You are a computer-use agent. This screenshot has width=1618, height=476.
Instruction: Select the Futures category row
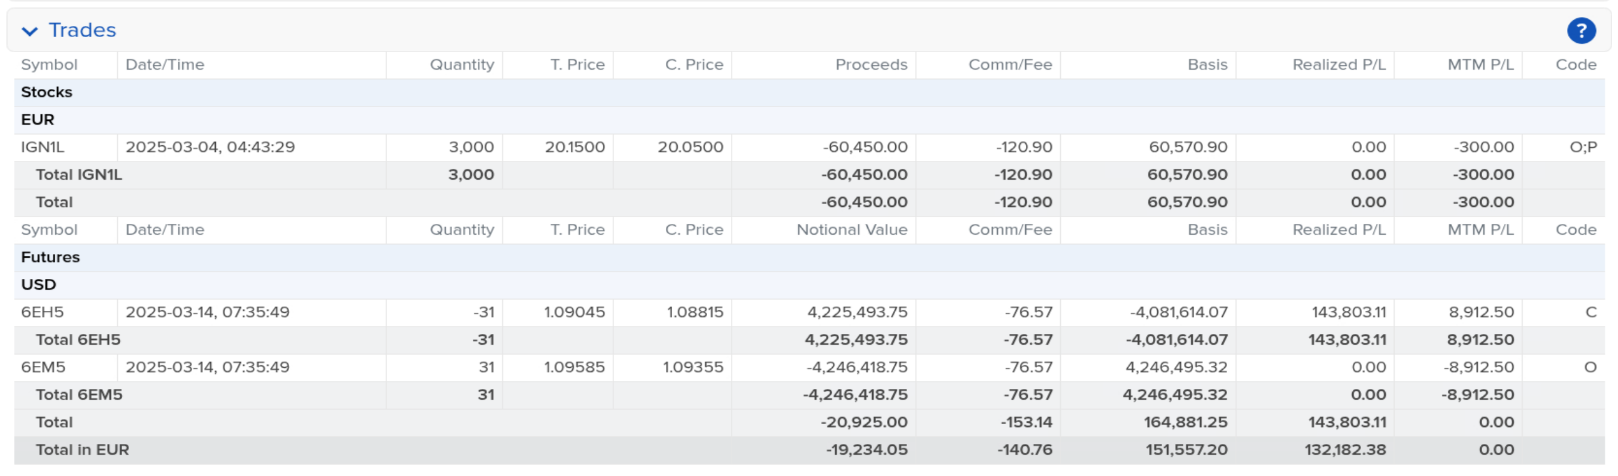coord(809,257)
